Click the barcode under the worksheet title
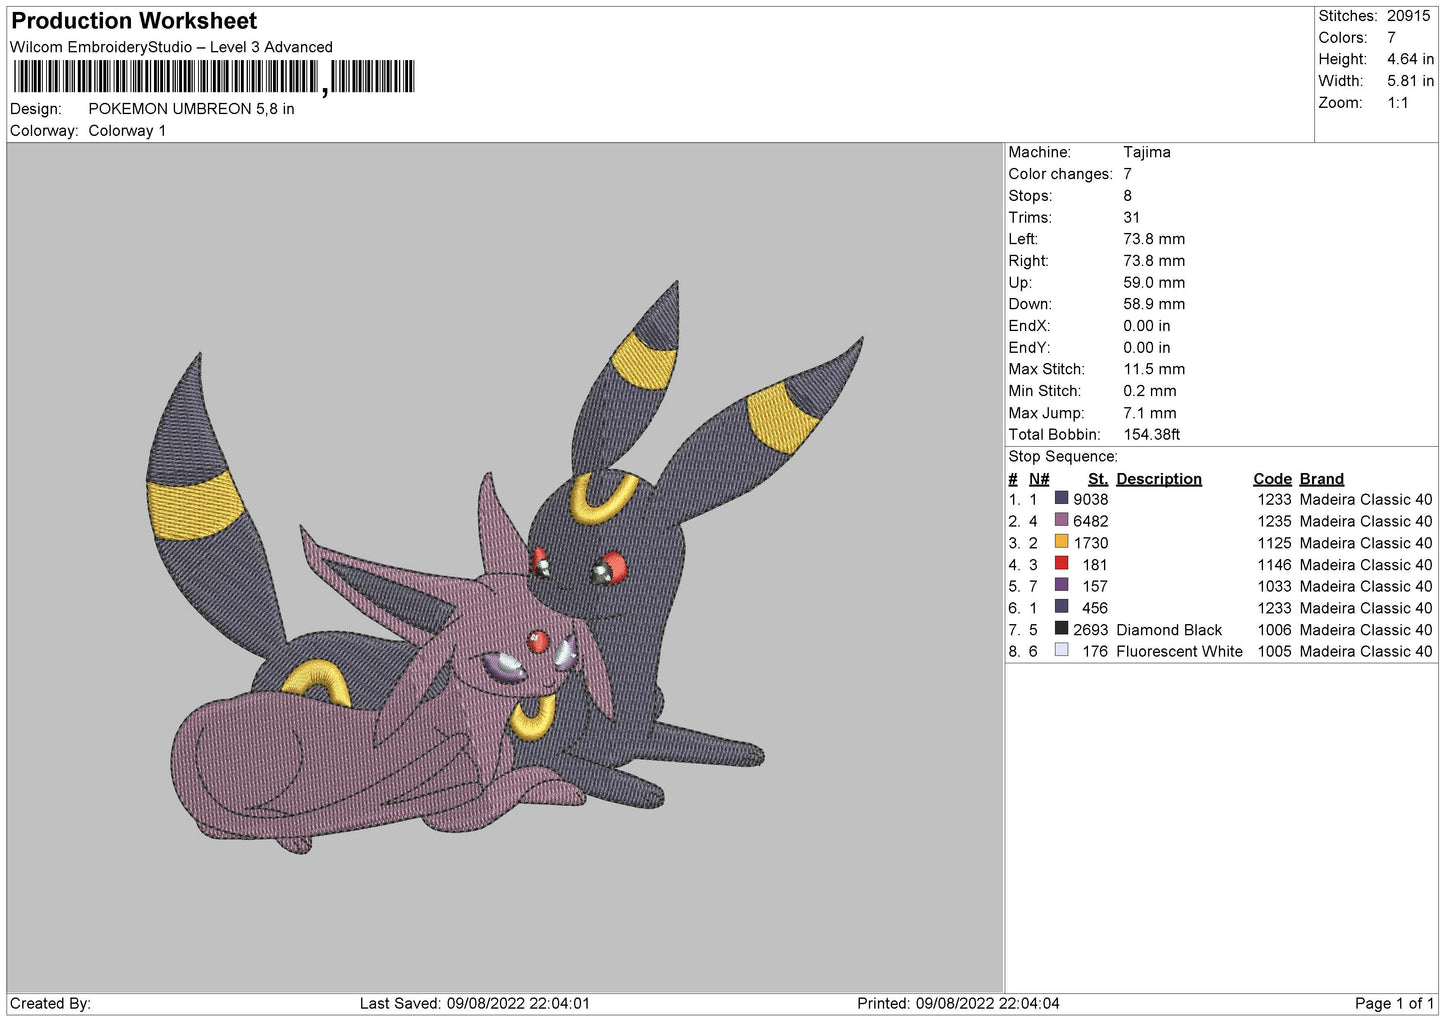 pos(214,77)
